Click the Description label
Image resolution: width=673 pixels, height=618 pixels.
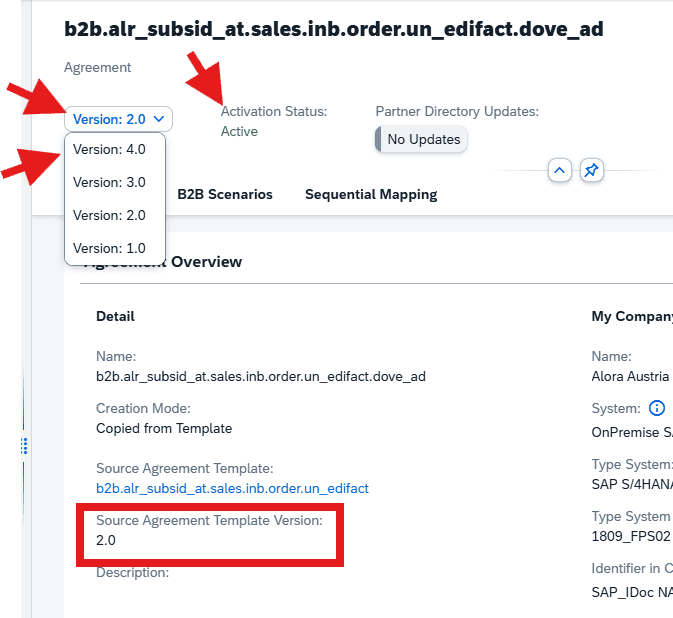pos(132,573)
